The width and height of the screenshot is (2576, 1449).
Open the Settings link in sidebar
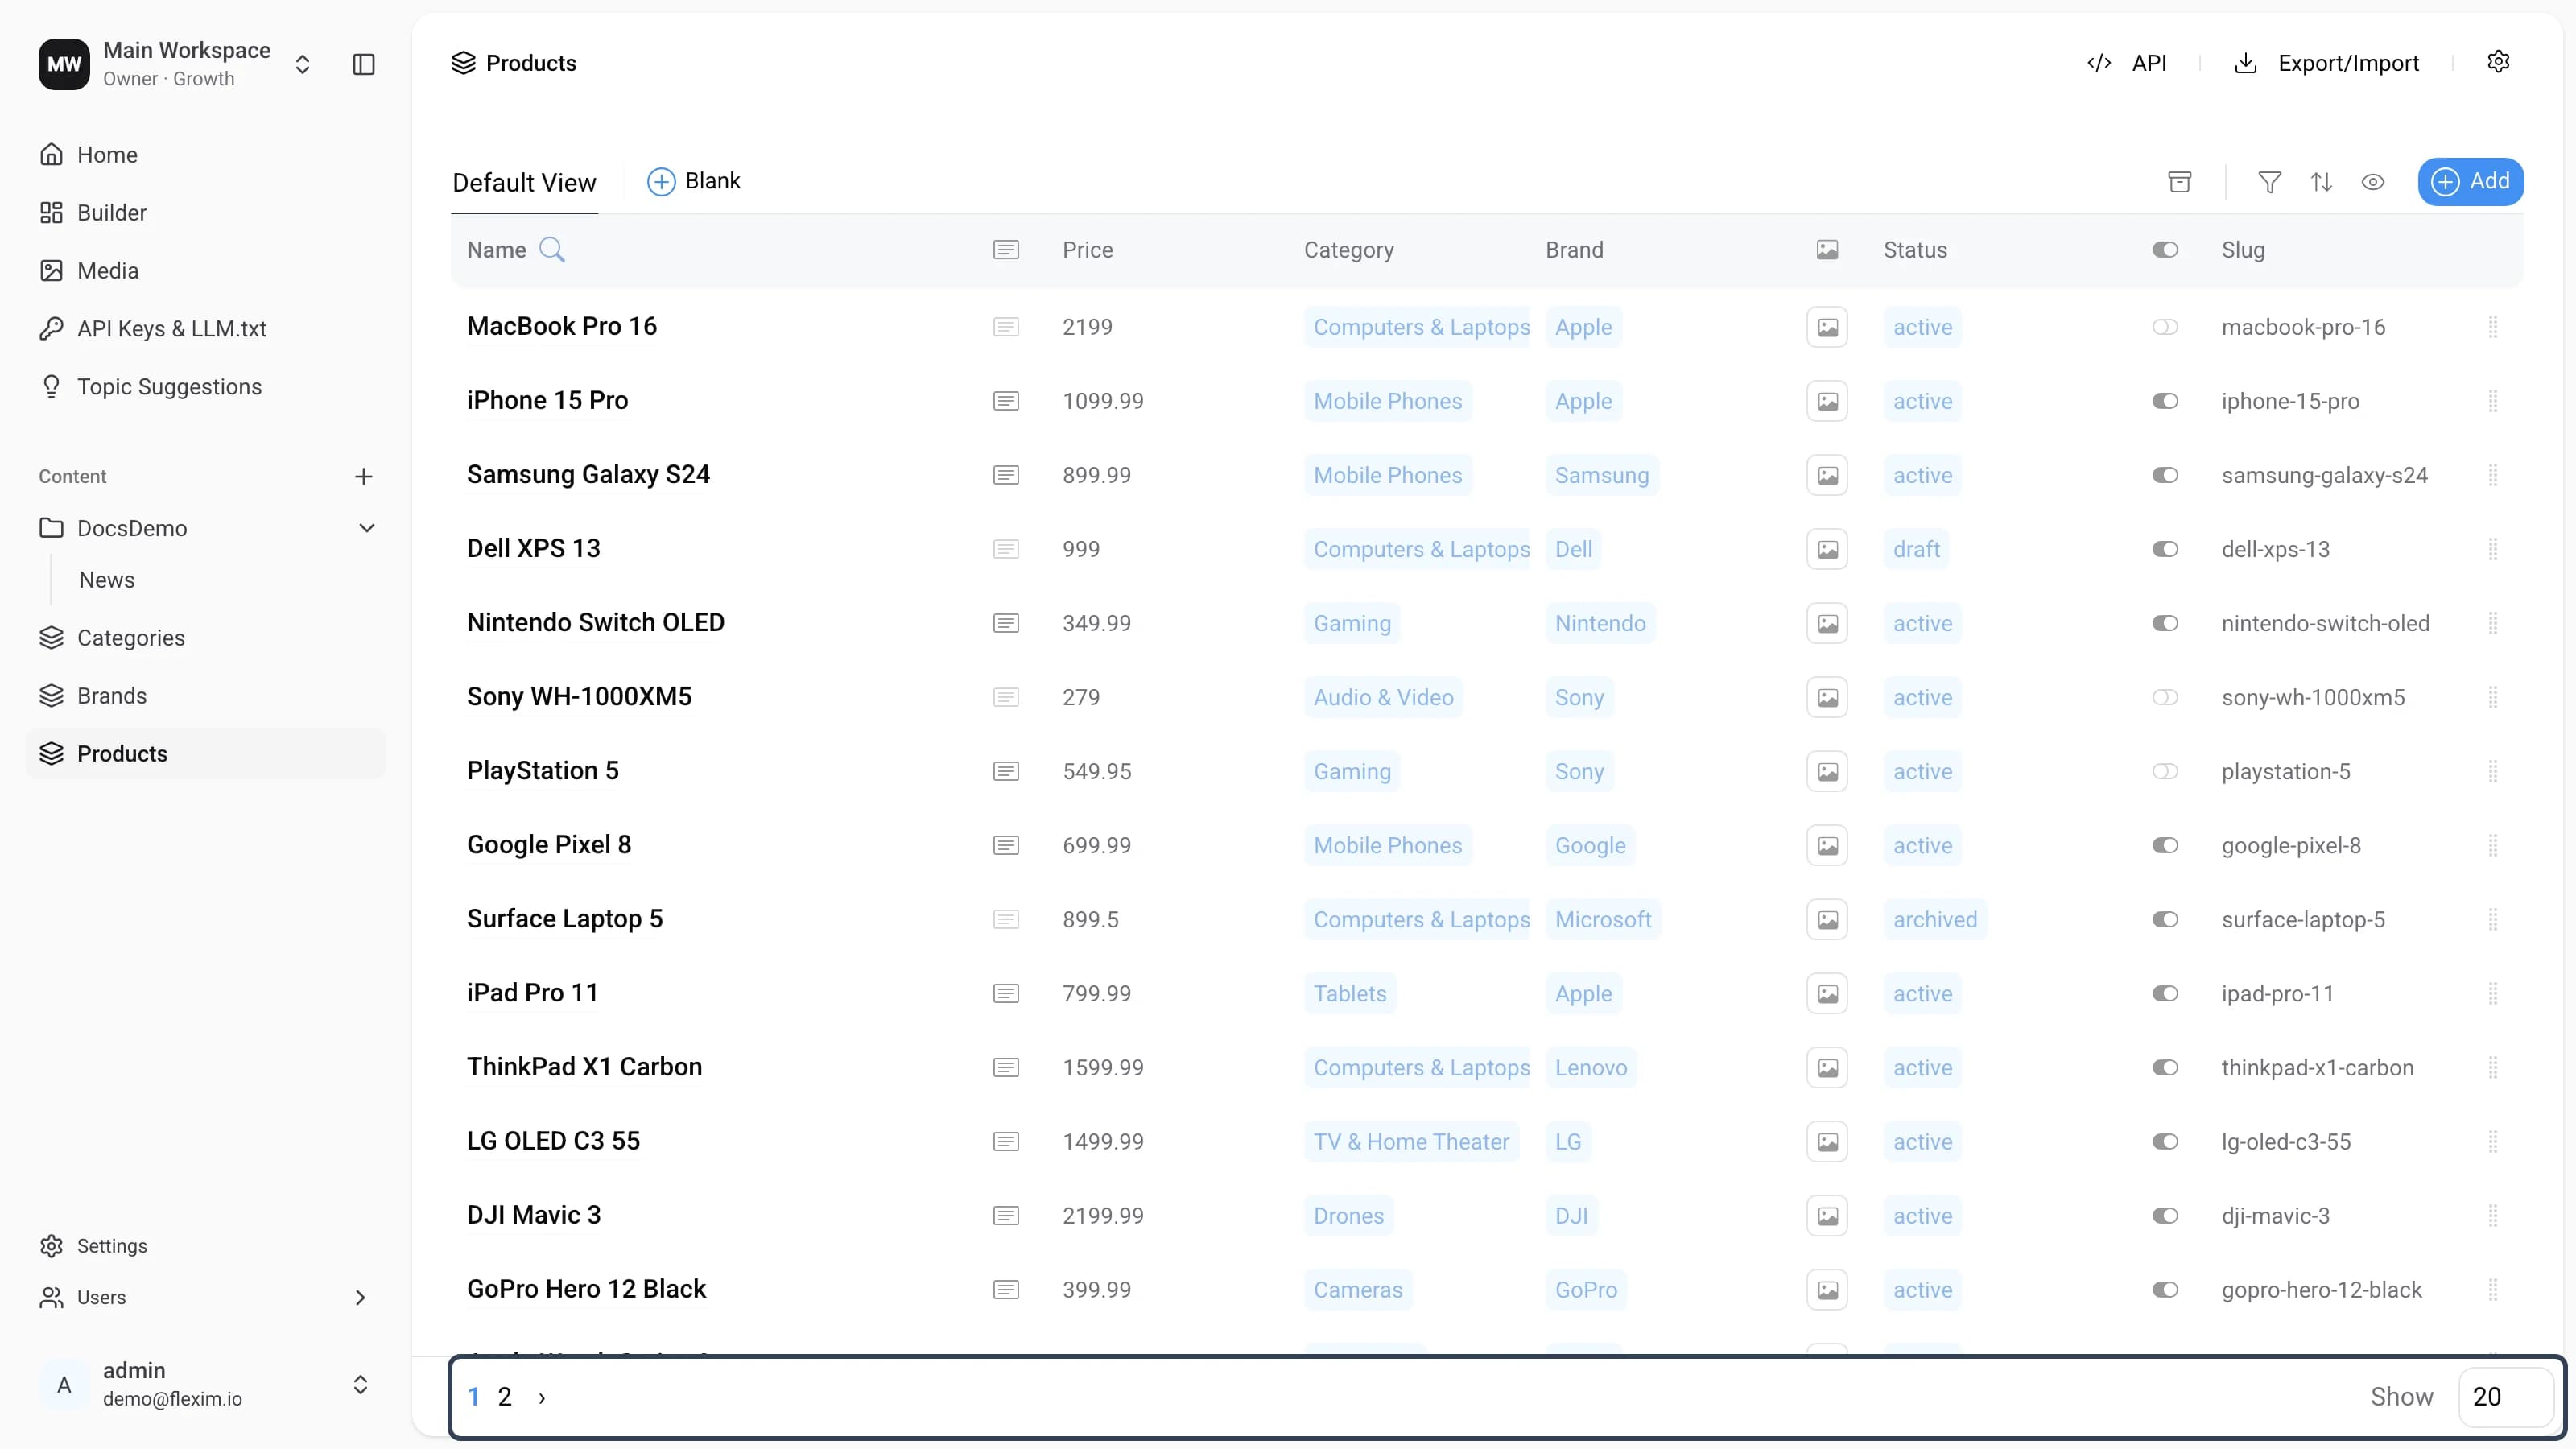111,1246
